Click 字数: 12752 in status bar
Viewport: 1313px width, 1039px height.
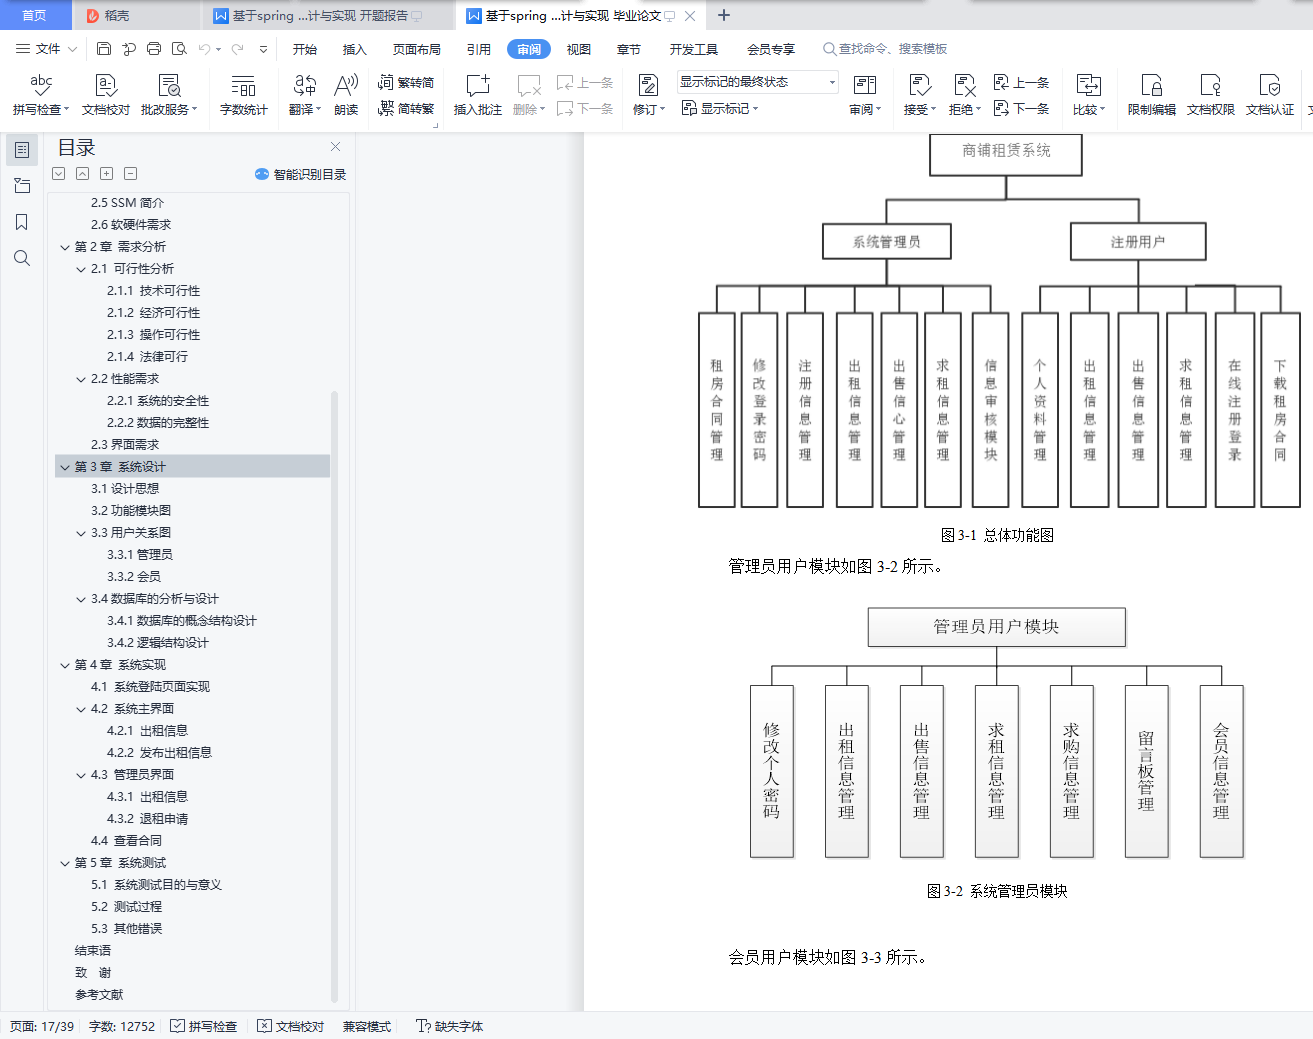122,1026
